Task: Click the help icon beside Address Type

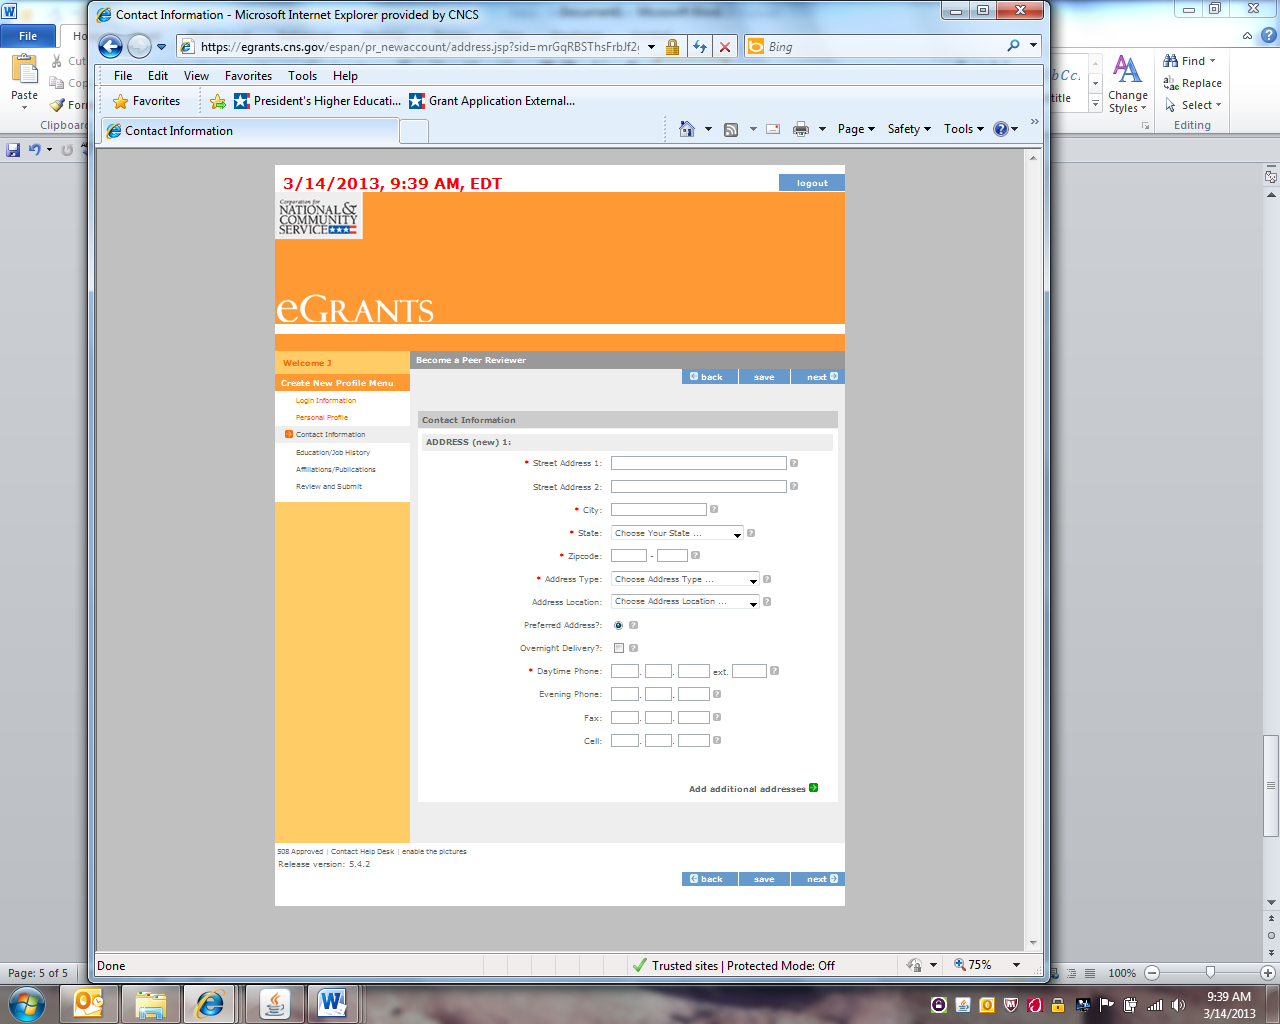Action: [767, 579]
